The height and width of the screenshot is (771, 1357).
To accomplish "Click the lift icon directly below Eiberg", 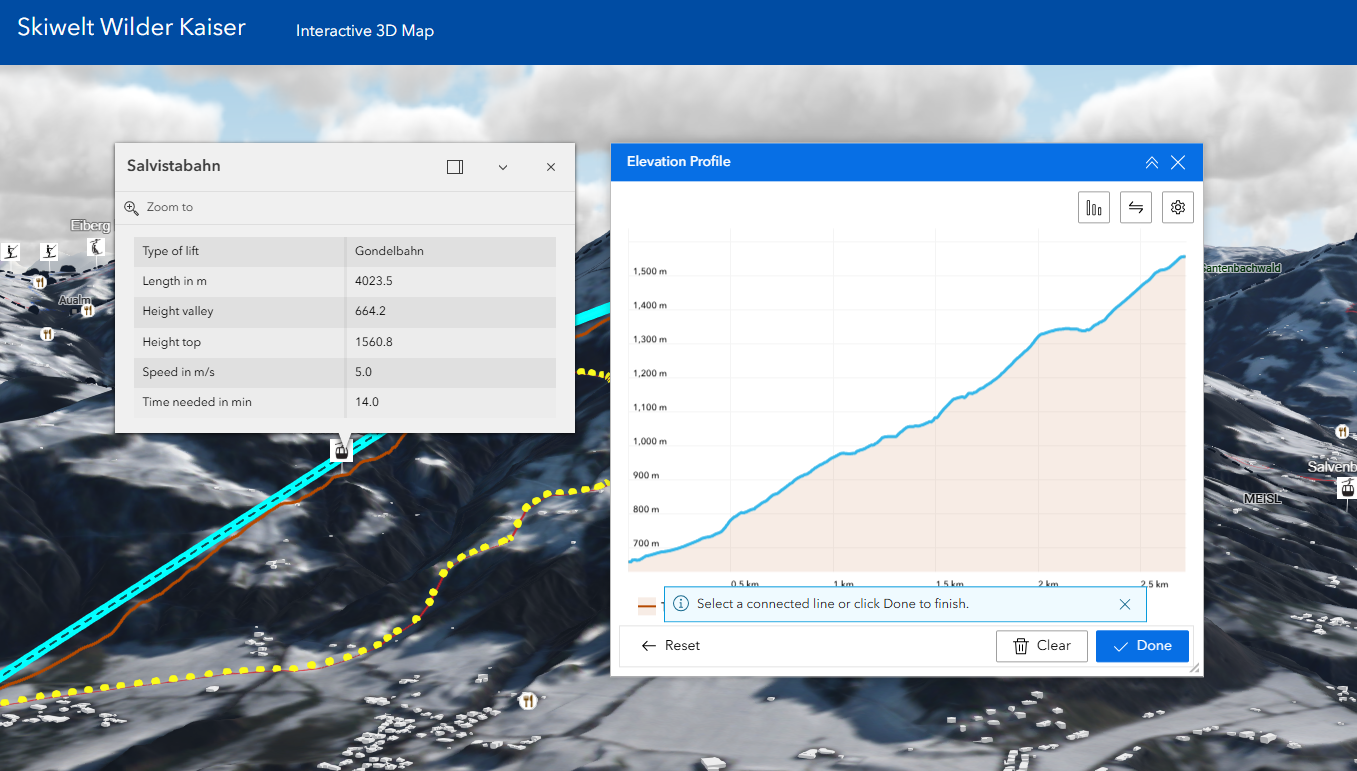I will pyautogui.click(x=95, y=247).
